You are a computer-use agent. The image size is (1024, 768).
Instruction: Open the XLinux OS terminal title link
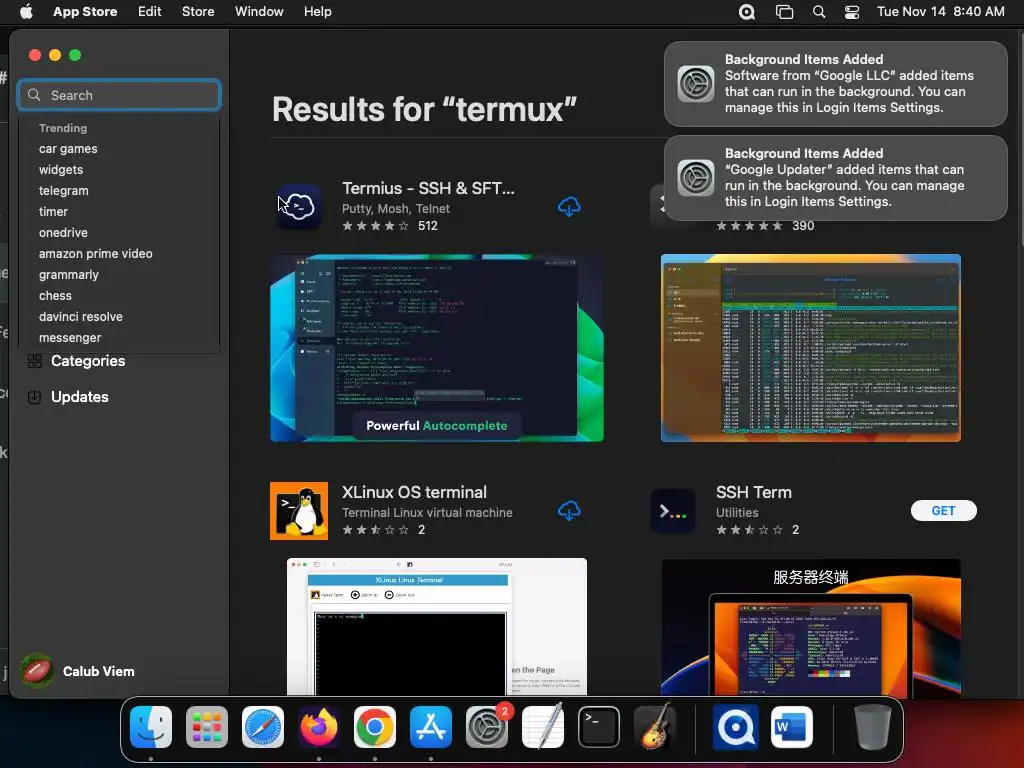[414, 492]
